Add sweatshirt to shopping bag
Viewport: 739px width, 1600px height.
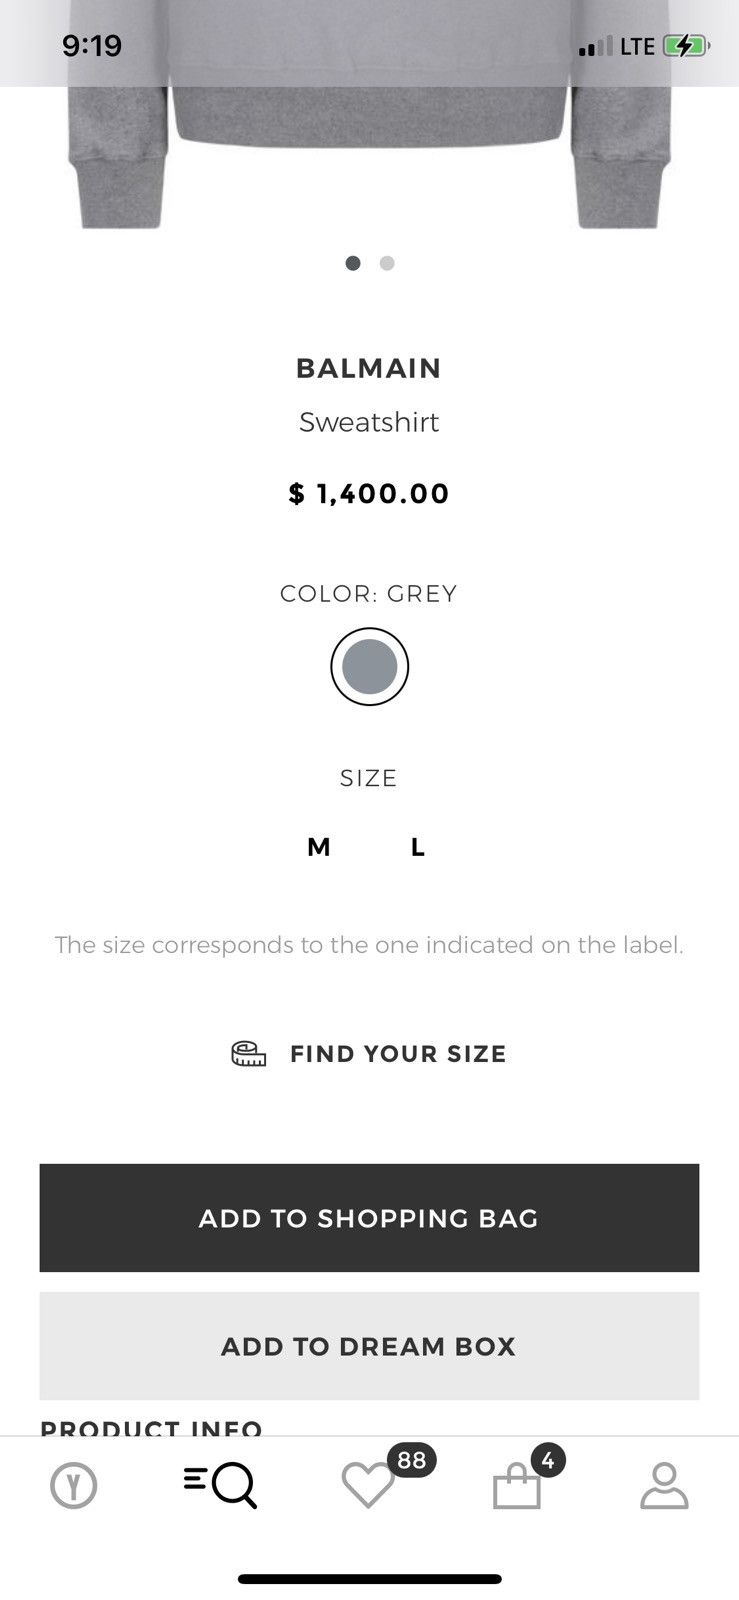369,1218
